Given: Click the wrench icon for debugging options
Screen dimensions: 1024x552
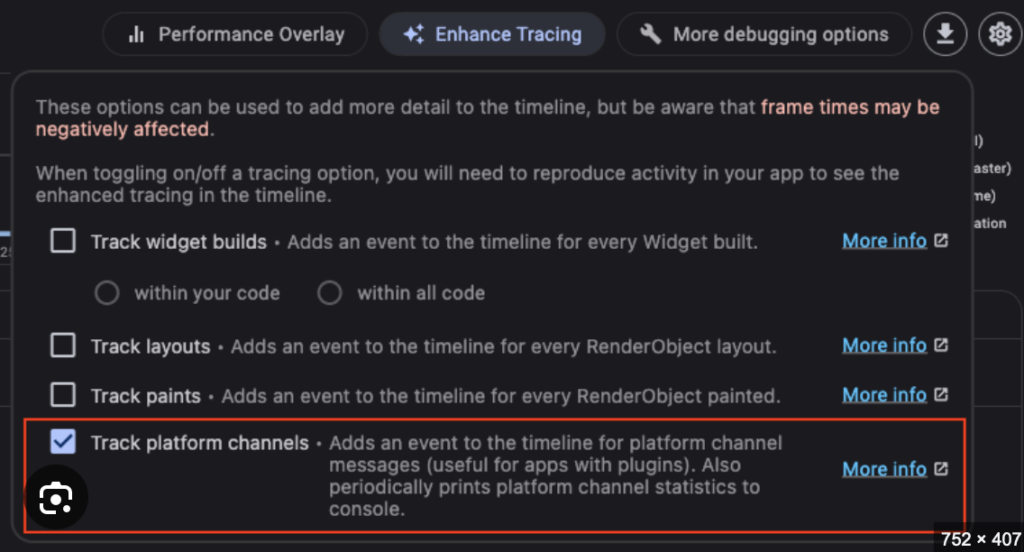Looking at the screenshot, I should [x=651, y=35].
